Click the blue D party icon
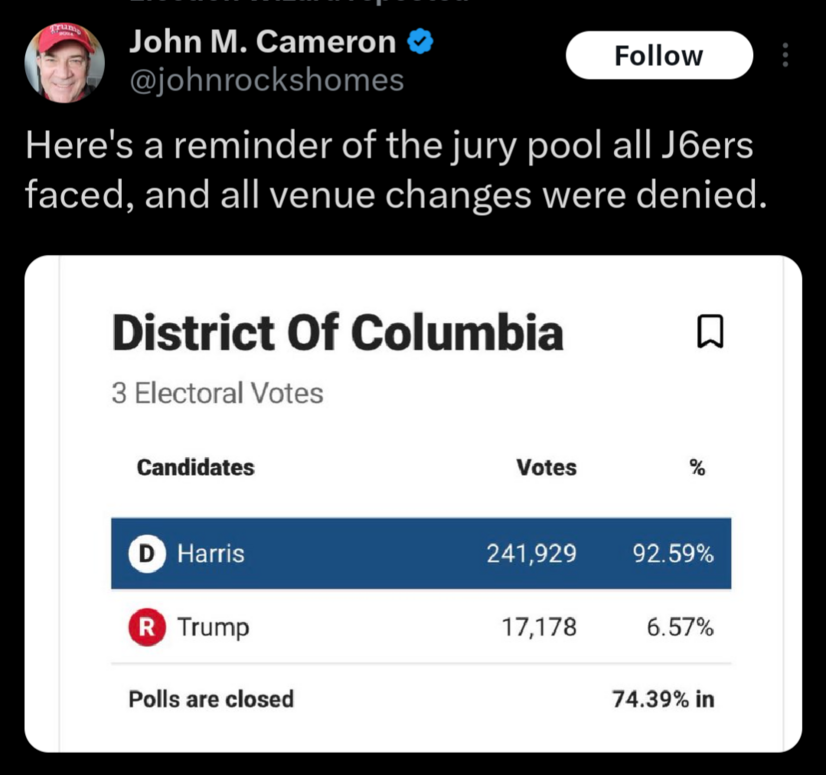This screenshot has height=775, width=826. coord(145,553)
